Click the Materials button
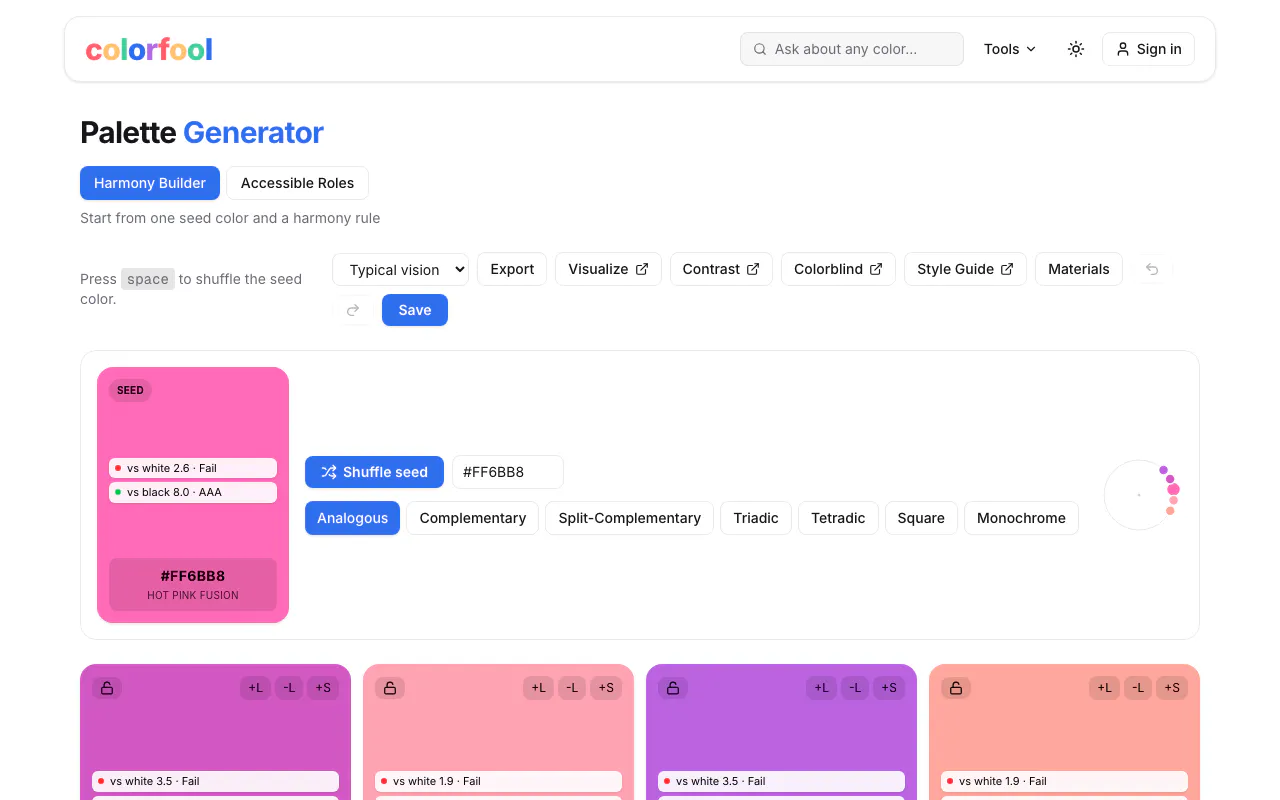Screen dimensions: 1280x800 pyautogui.click(x=1079, y=269)
